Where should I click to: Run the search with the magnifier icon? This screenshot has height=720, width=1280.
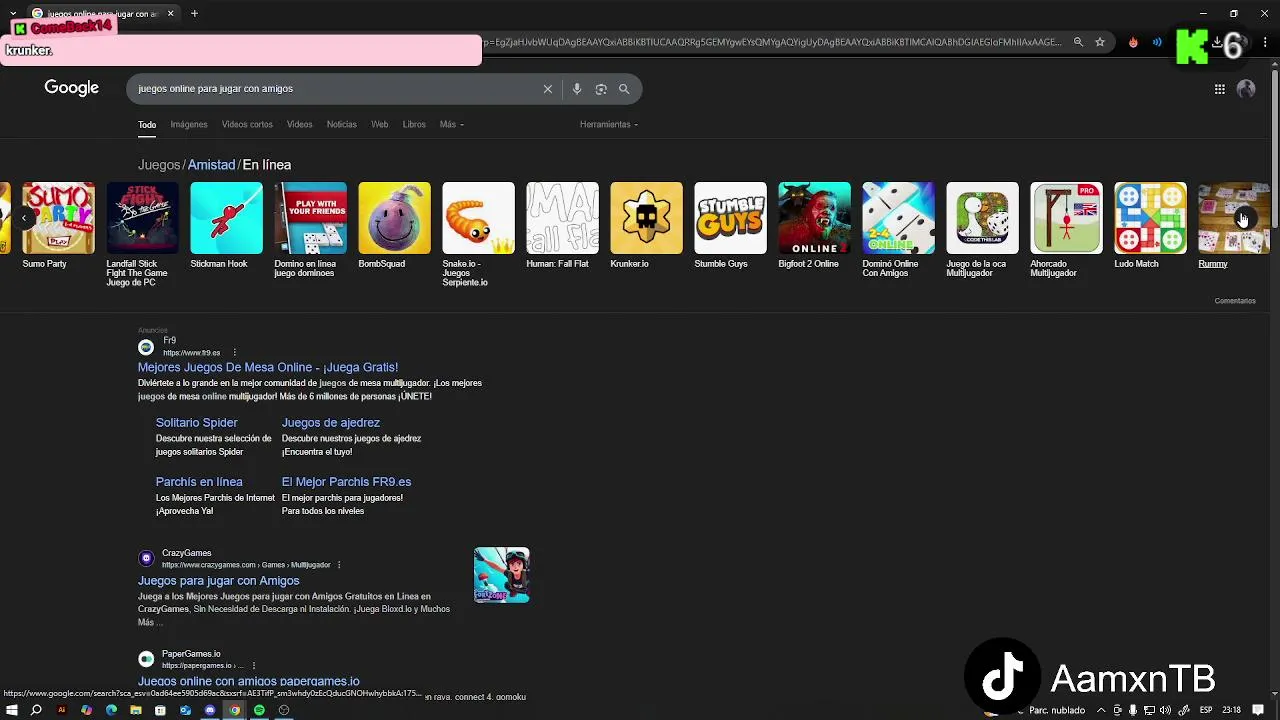tap(624, 89)
